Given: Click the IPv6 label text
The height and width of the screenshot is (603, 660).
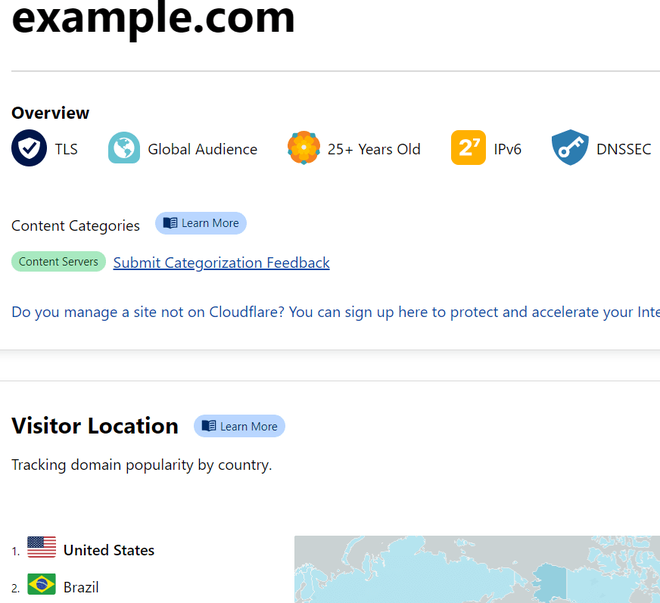Looking at the screenshot, I should (x=508, y=149).
